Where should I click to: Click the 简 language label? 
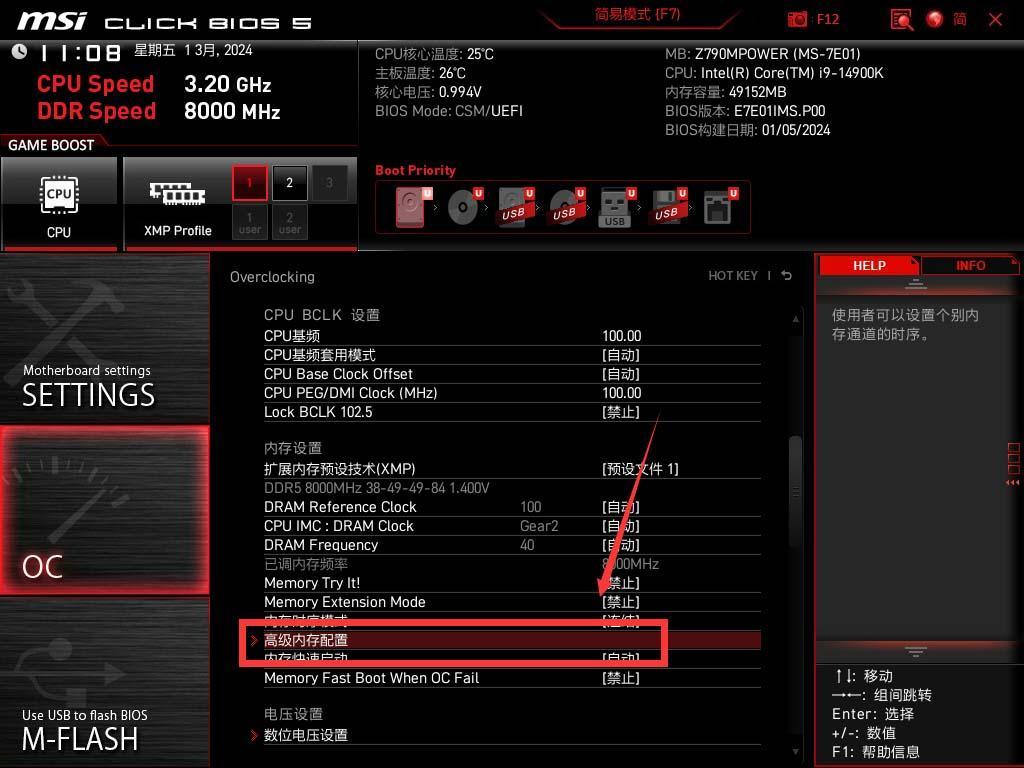click(959, 19)
